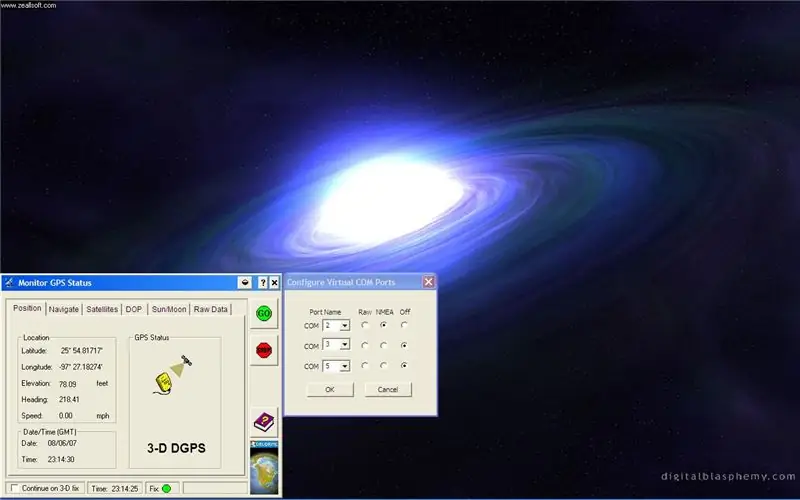This screenshot has height=500, width=800.
Task: Click the GPS receiver satellite status graphic
Action: coord(172,375)
